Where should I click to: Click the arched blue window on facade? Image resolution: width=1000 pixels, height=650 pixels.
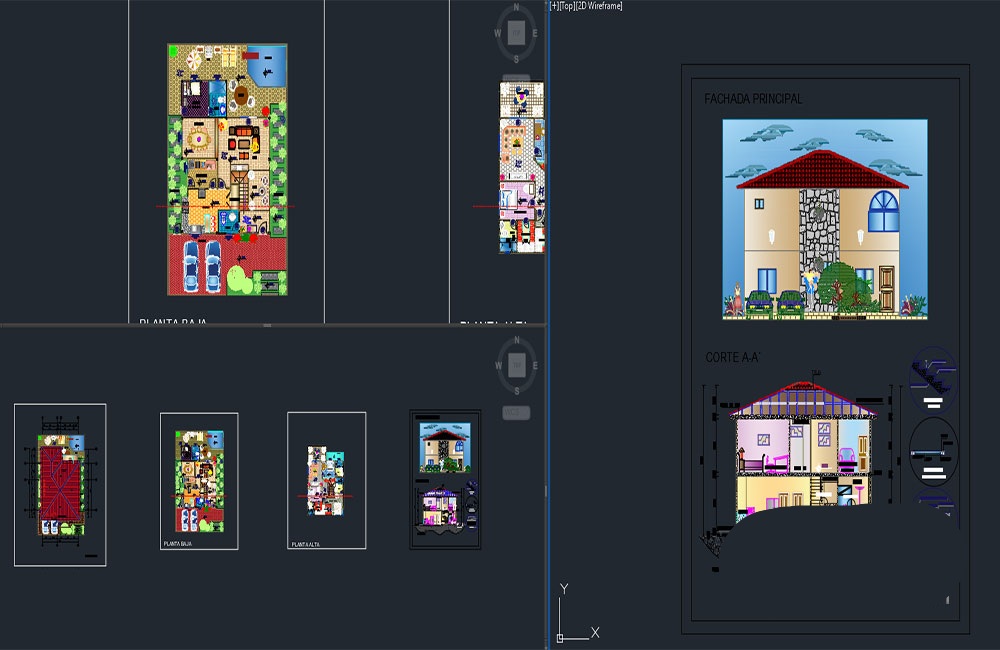883,211
